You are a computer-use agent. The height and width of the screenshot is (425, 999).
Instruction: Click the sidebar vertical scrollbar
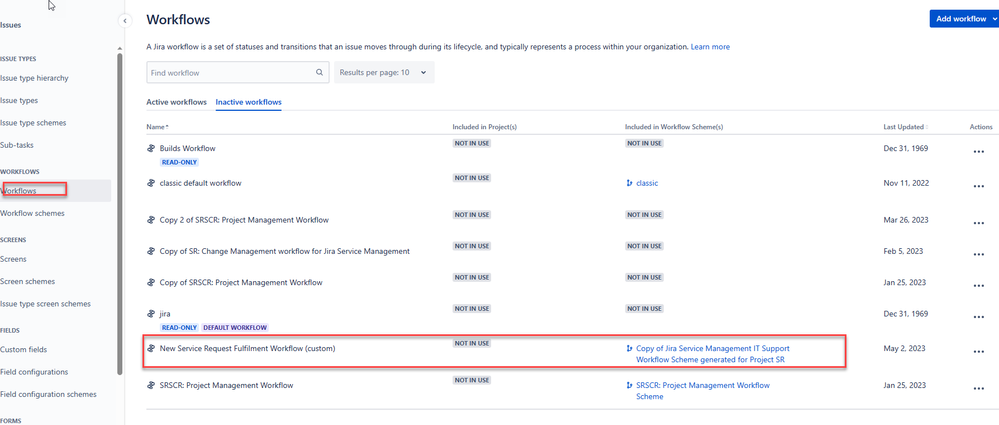coord(119,213)
